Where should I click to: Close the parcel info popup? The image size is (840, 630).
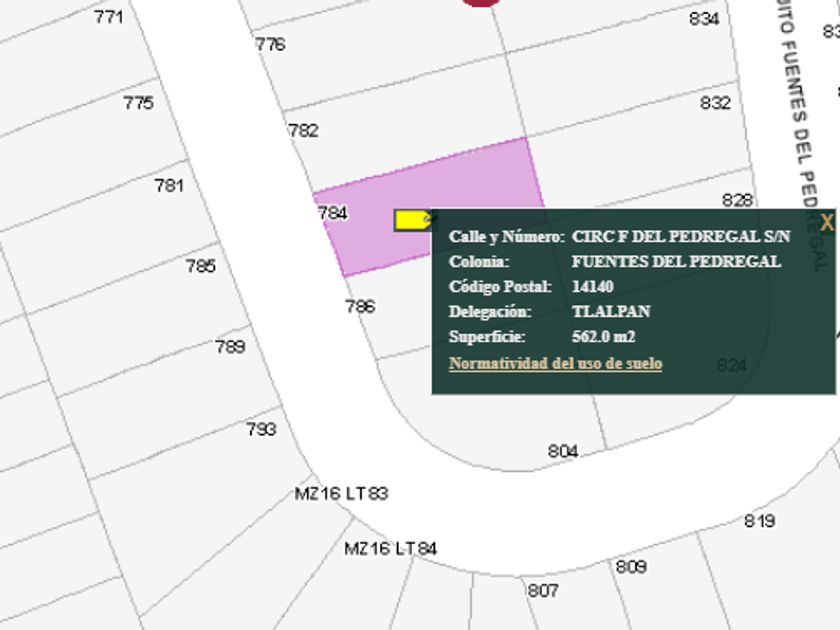[x=826, y=223]
